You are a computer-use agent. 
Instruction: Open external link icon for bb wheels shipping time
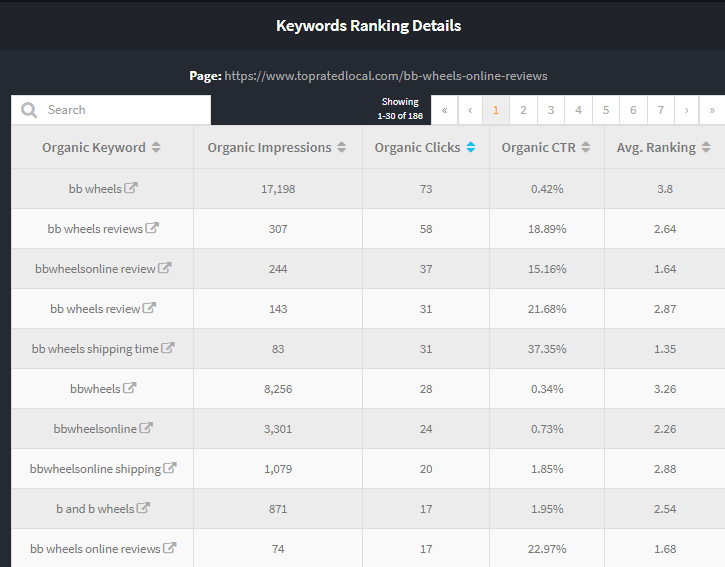pos(168,348)
